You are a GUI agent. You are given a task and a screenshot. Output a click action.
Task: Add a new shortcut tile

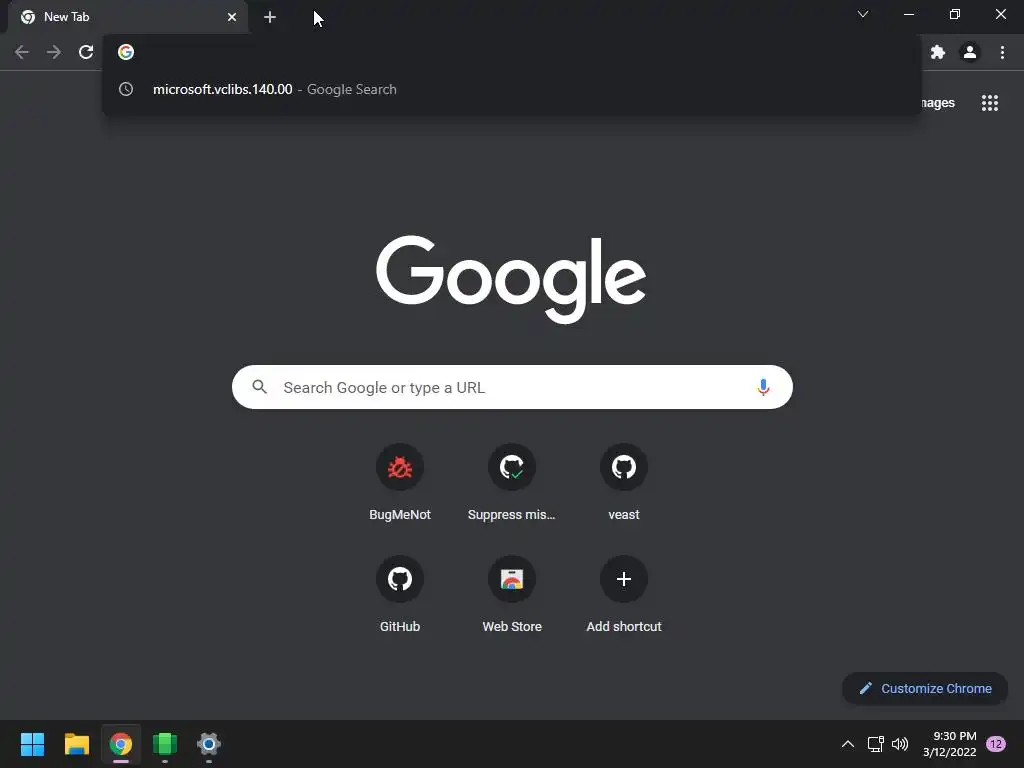pyautogui.click(x=624, y=594)
